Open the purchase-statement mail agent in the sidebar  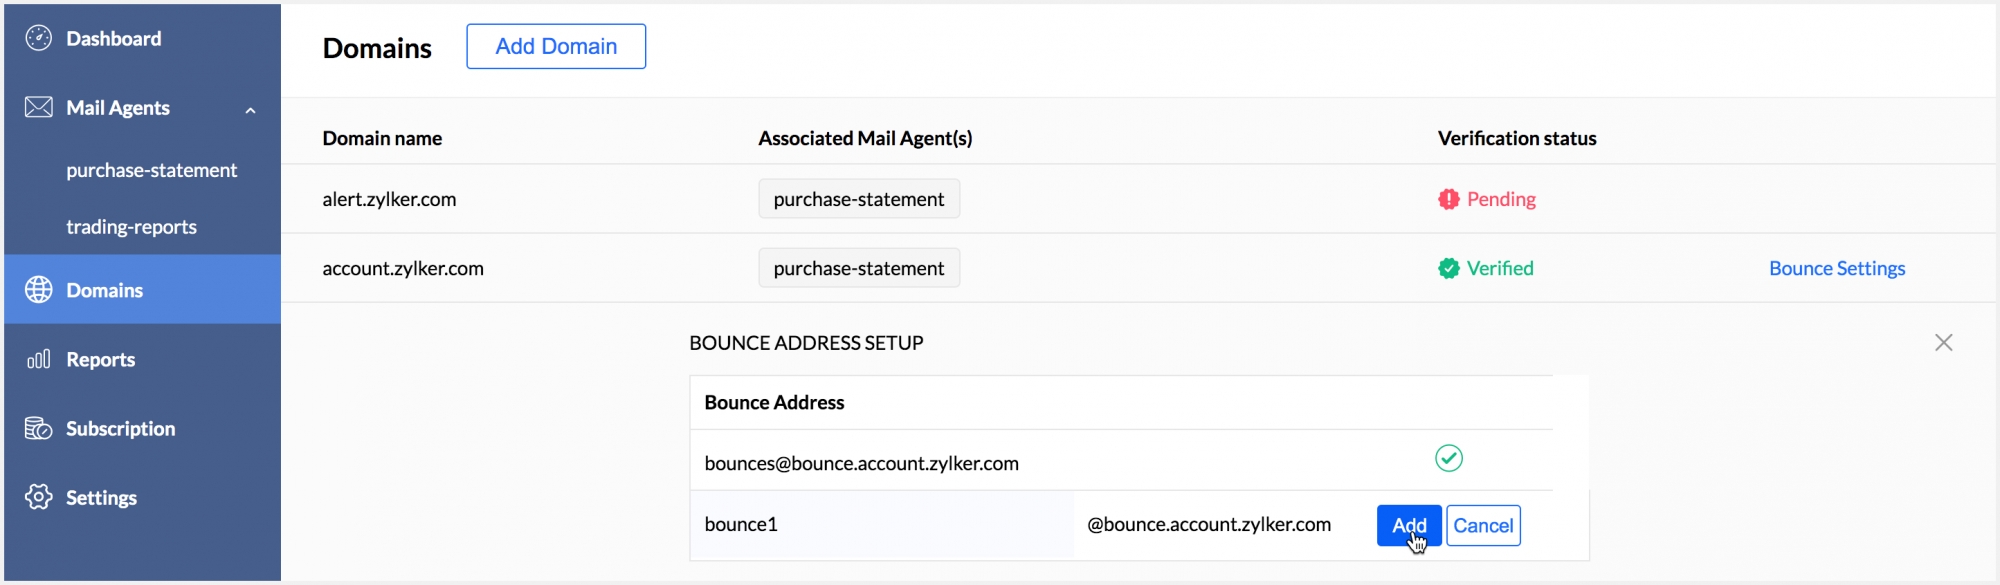[151, 170]
